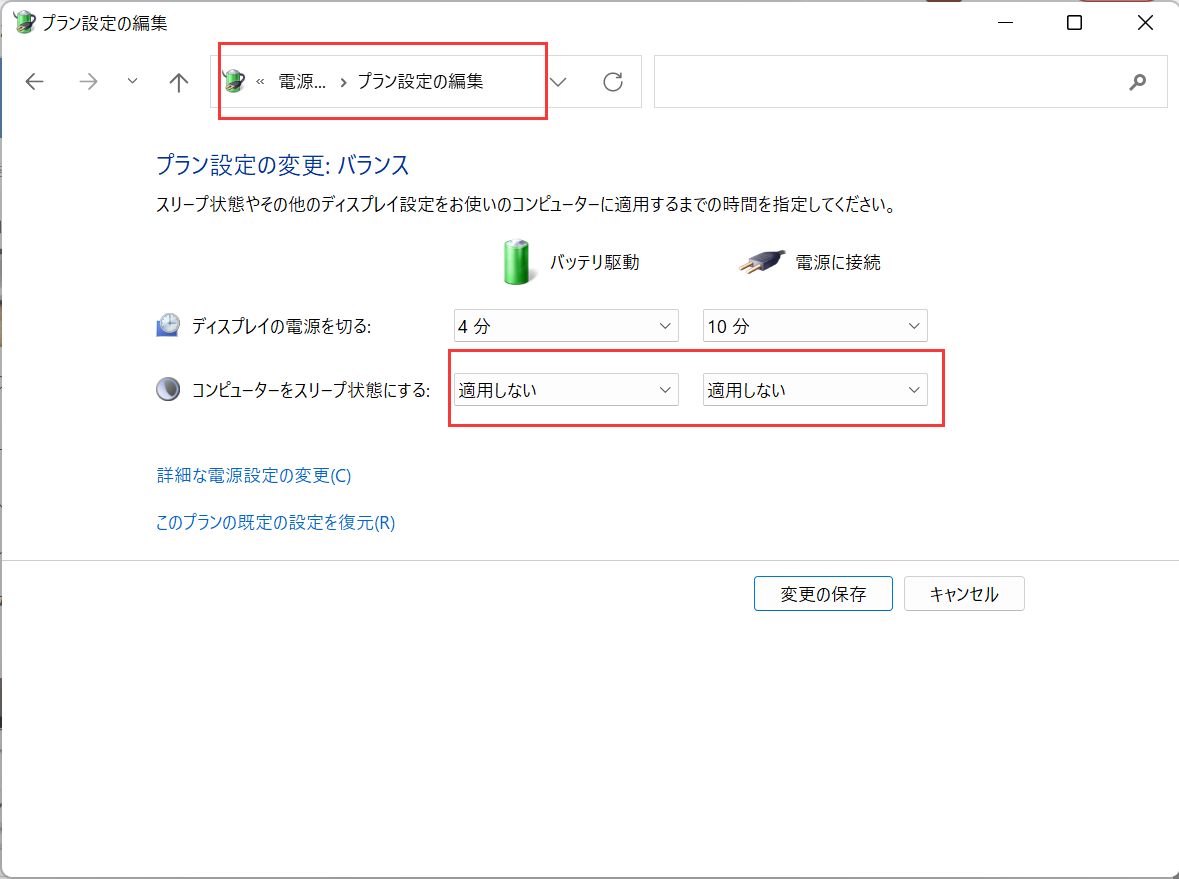Click the forward navigation arrow

tap(88, 81)
